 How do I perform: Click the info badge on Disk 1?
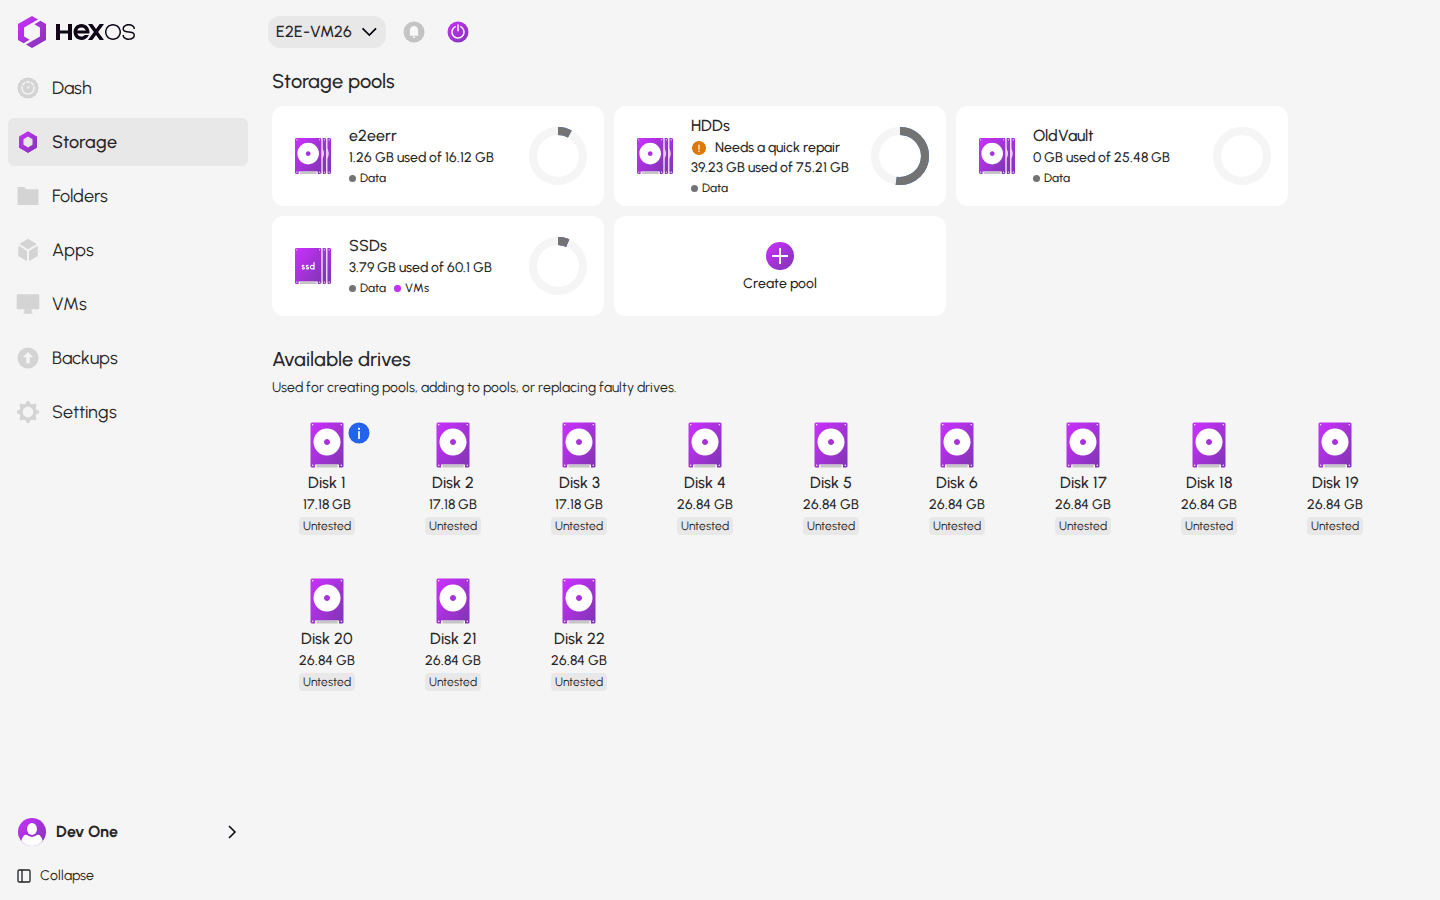359,433
